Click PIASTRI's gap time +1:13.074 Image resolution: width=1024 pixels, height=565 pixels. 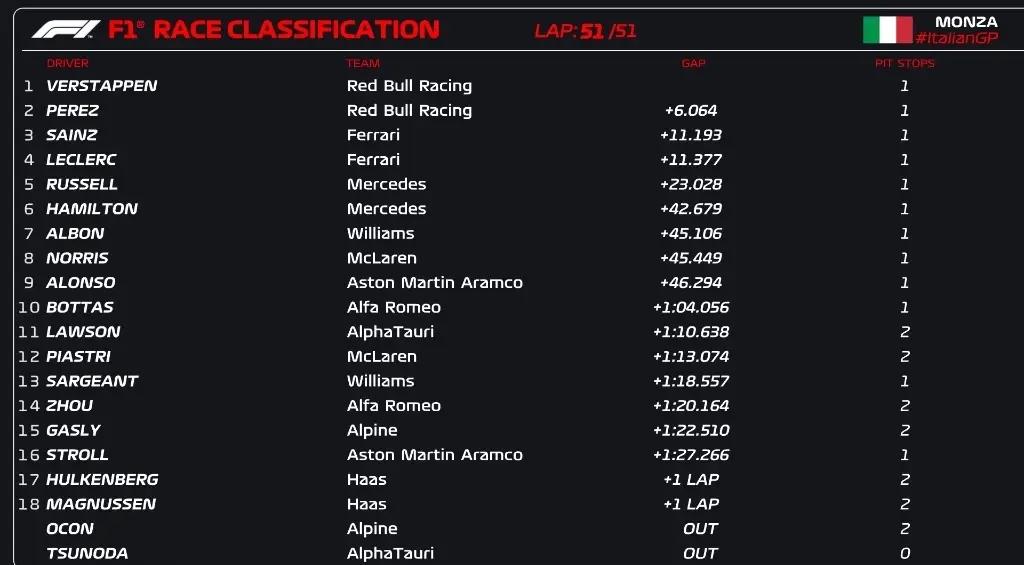point(690,357)
